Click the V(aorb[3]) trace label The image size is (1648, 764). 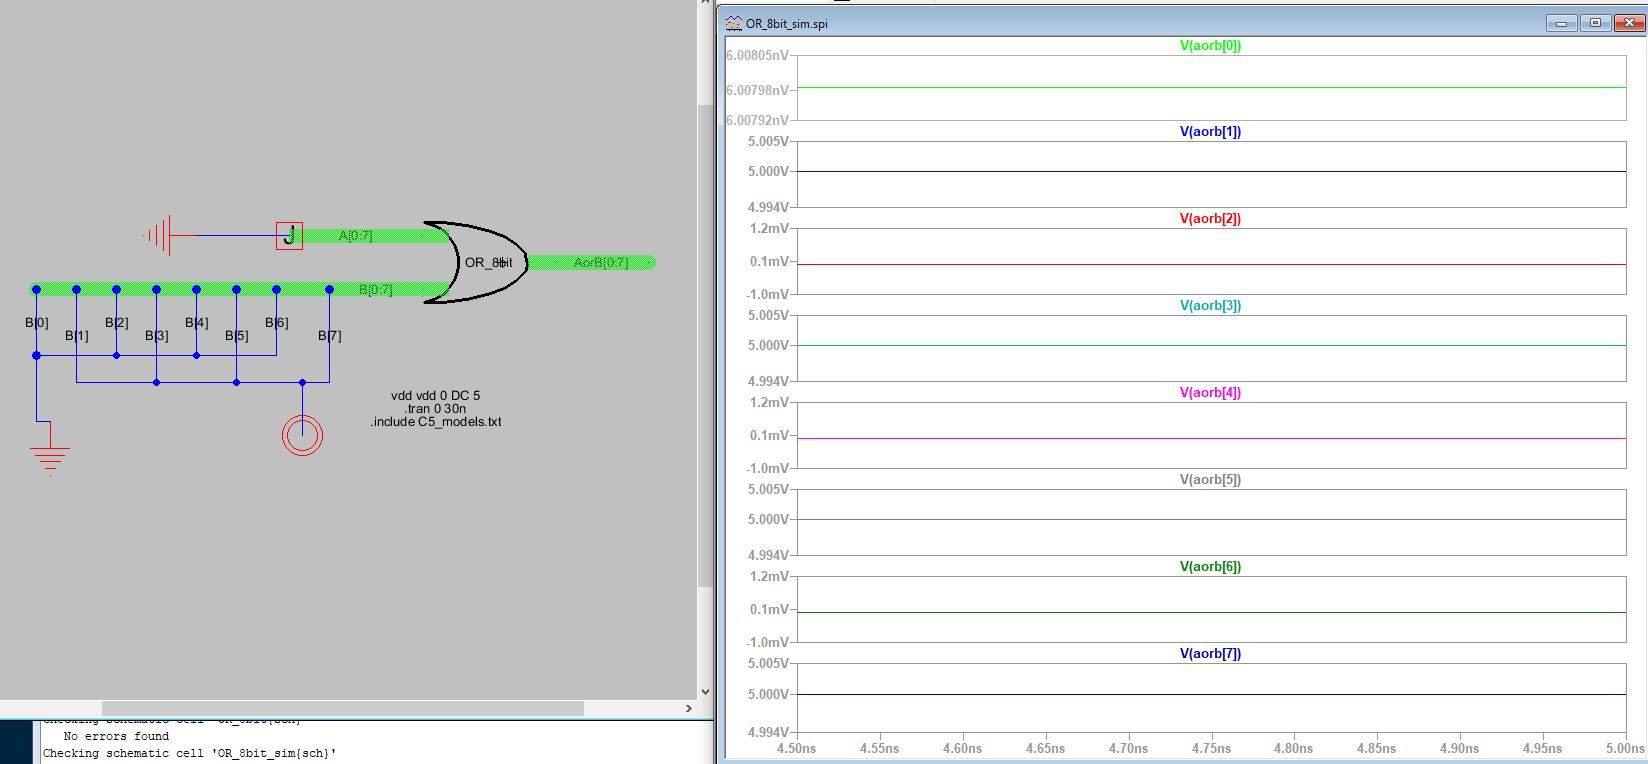[x=1210, y=305]
